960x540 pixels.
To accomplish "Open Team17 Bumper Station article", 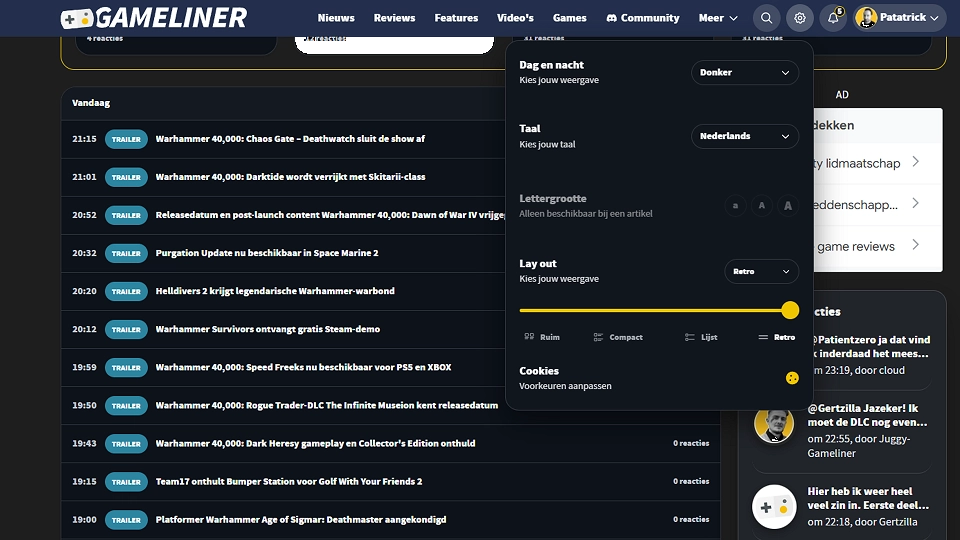I will pyautogui.click(x=288, y=481).
